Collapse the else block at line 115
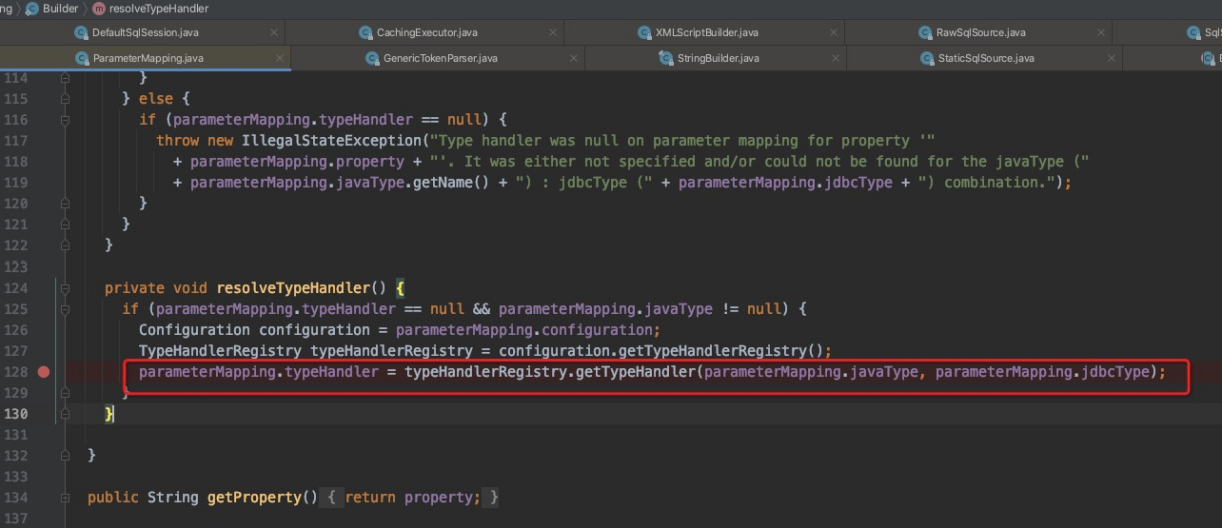 [x=65, y=99]
